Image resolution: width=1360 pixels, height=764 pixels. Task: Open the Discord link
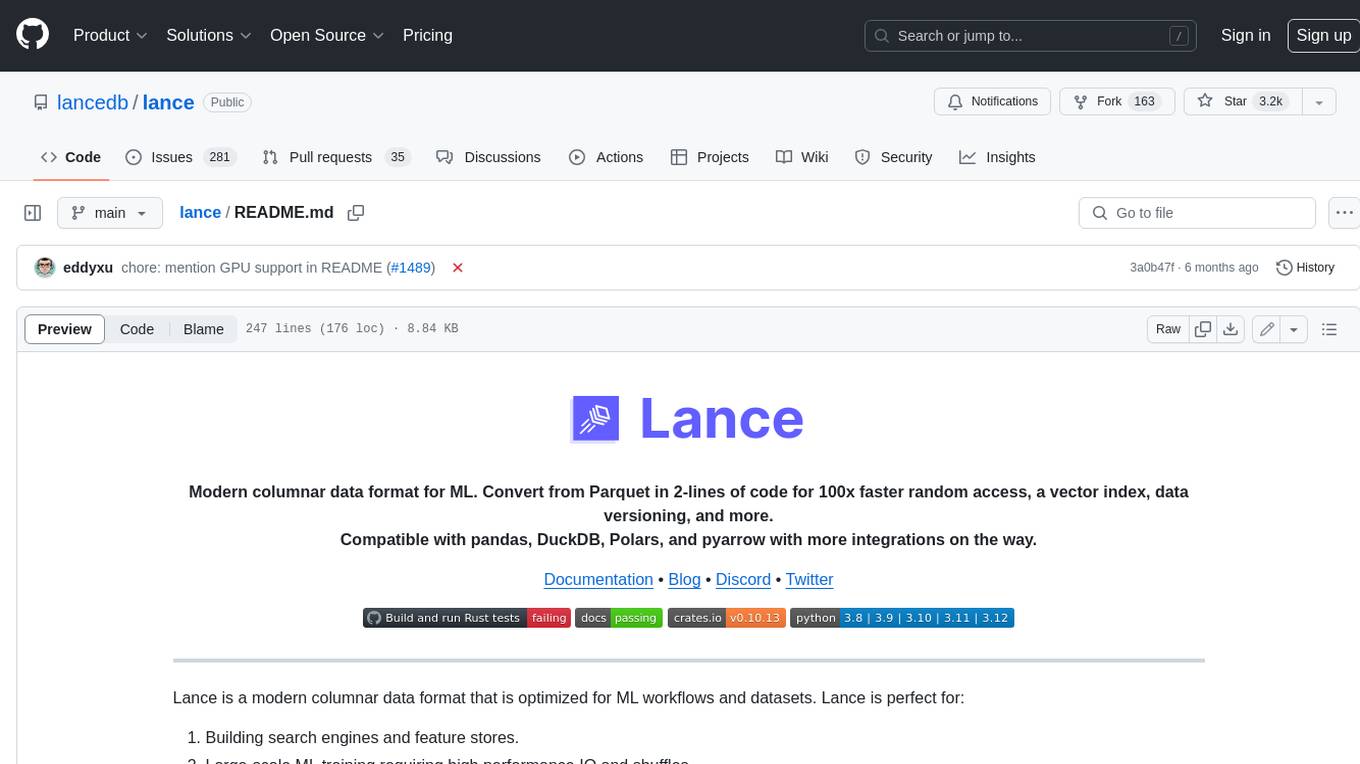[743, 580]
